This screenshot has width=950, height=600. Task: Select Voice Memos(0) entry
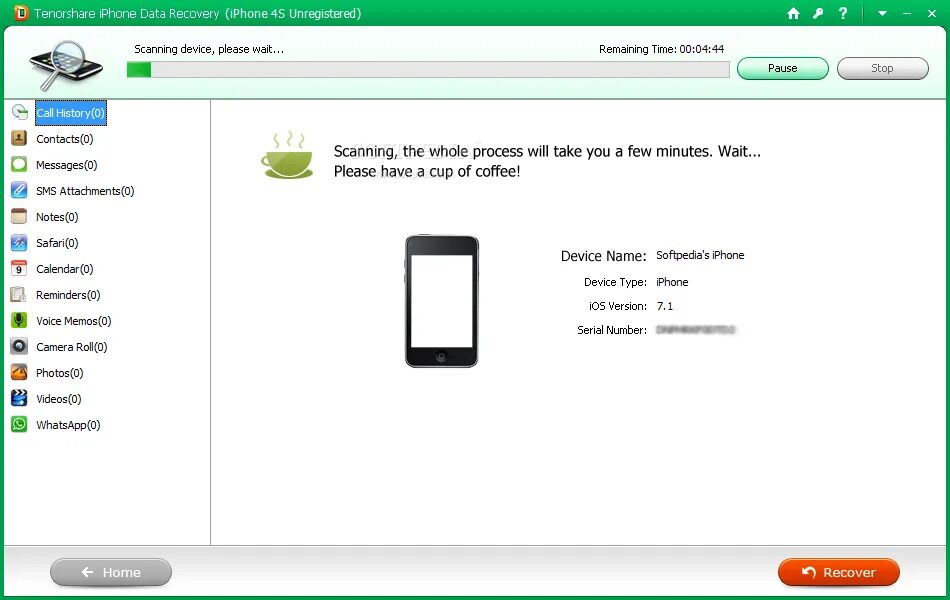tap(74, 321)
